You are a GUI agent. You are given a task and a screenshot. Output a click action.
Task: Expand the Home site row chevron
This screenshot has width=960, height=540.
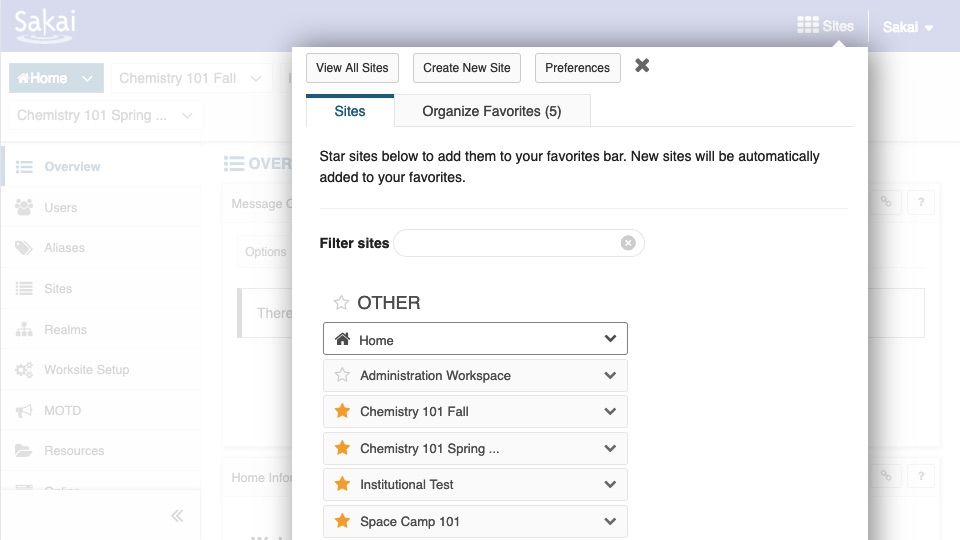point(610,339)
